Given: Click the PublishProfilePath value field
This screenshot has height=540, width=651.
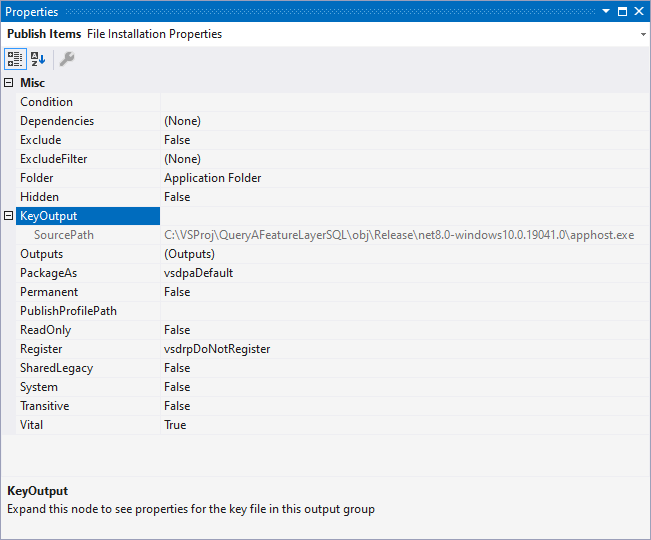Looking at the screenshot, I should point(400,311).
